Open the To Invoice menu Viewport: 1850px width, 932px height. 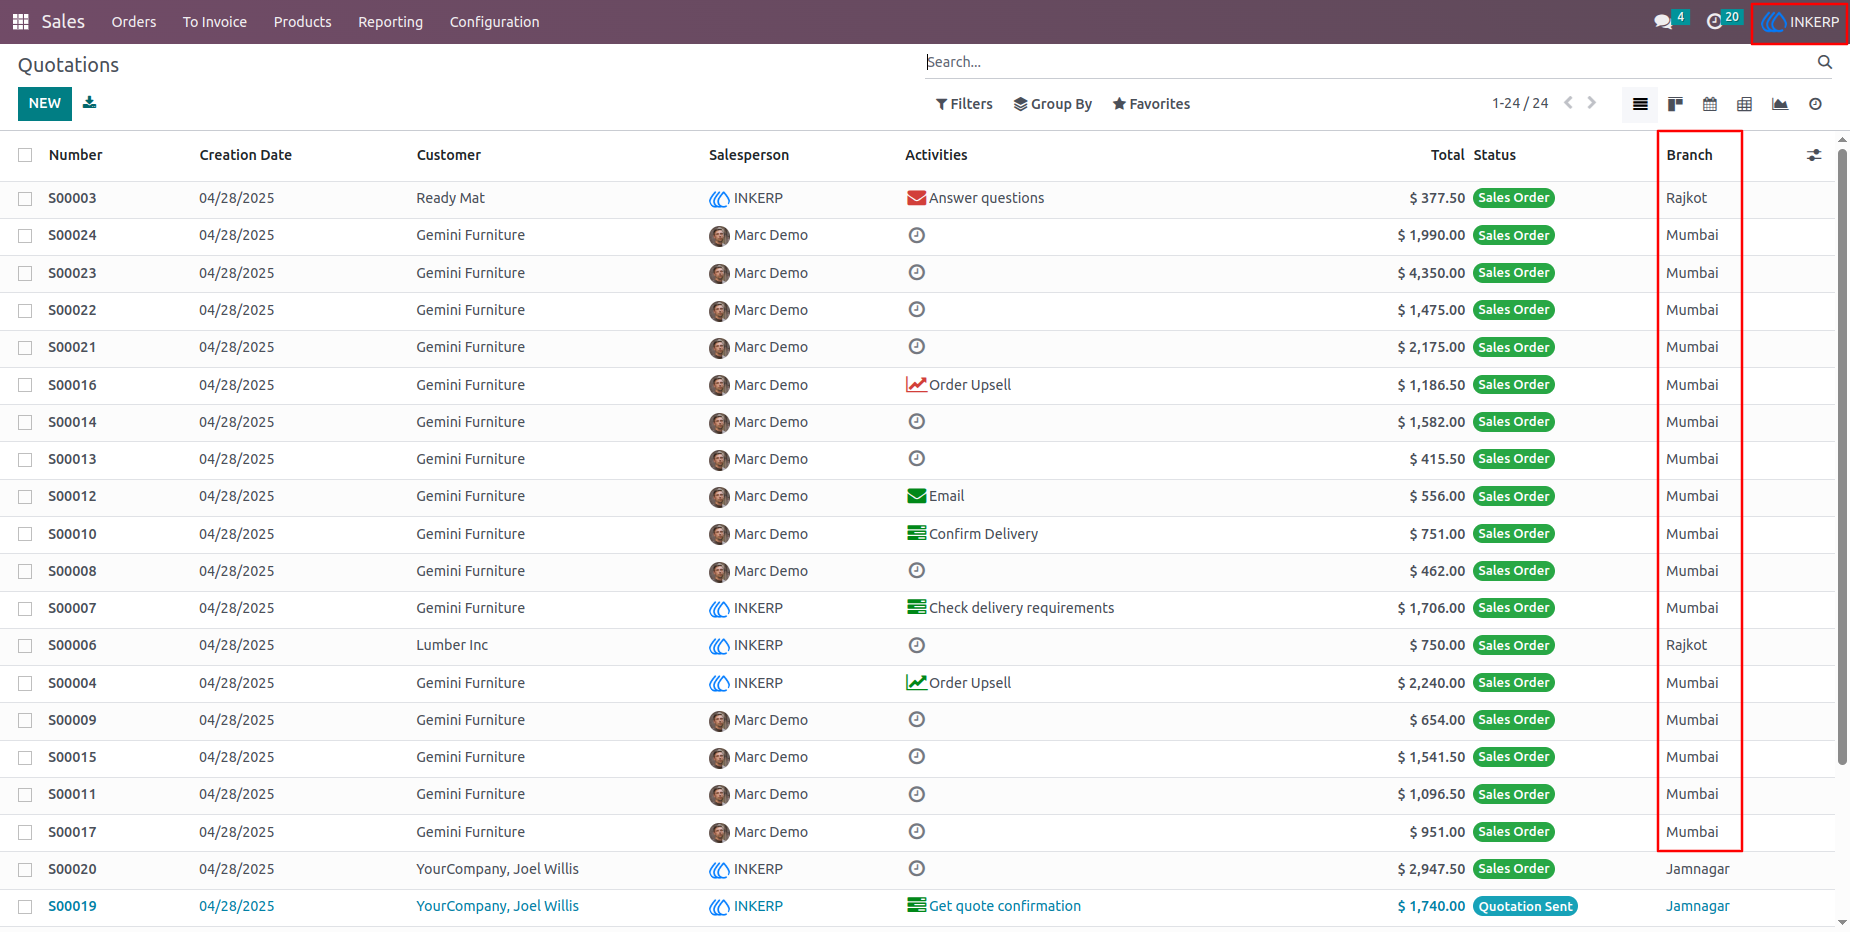pos(215,22)
